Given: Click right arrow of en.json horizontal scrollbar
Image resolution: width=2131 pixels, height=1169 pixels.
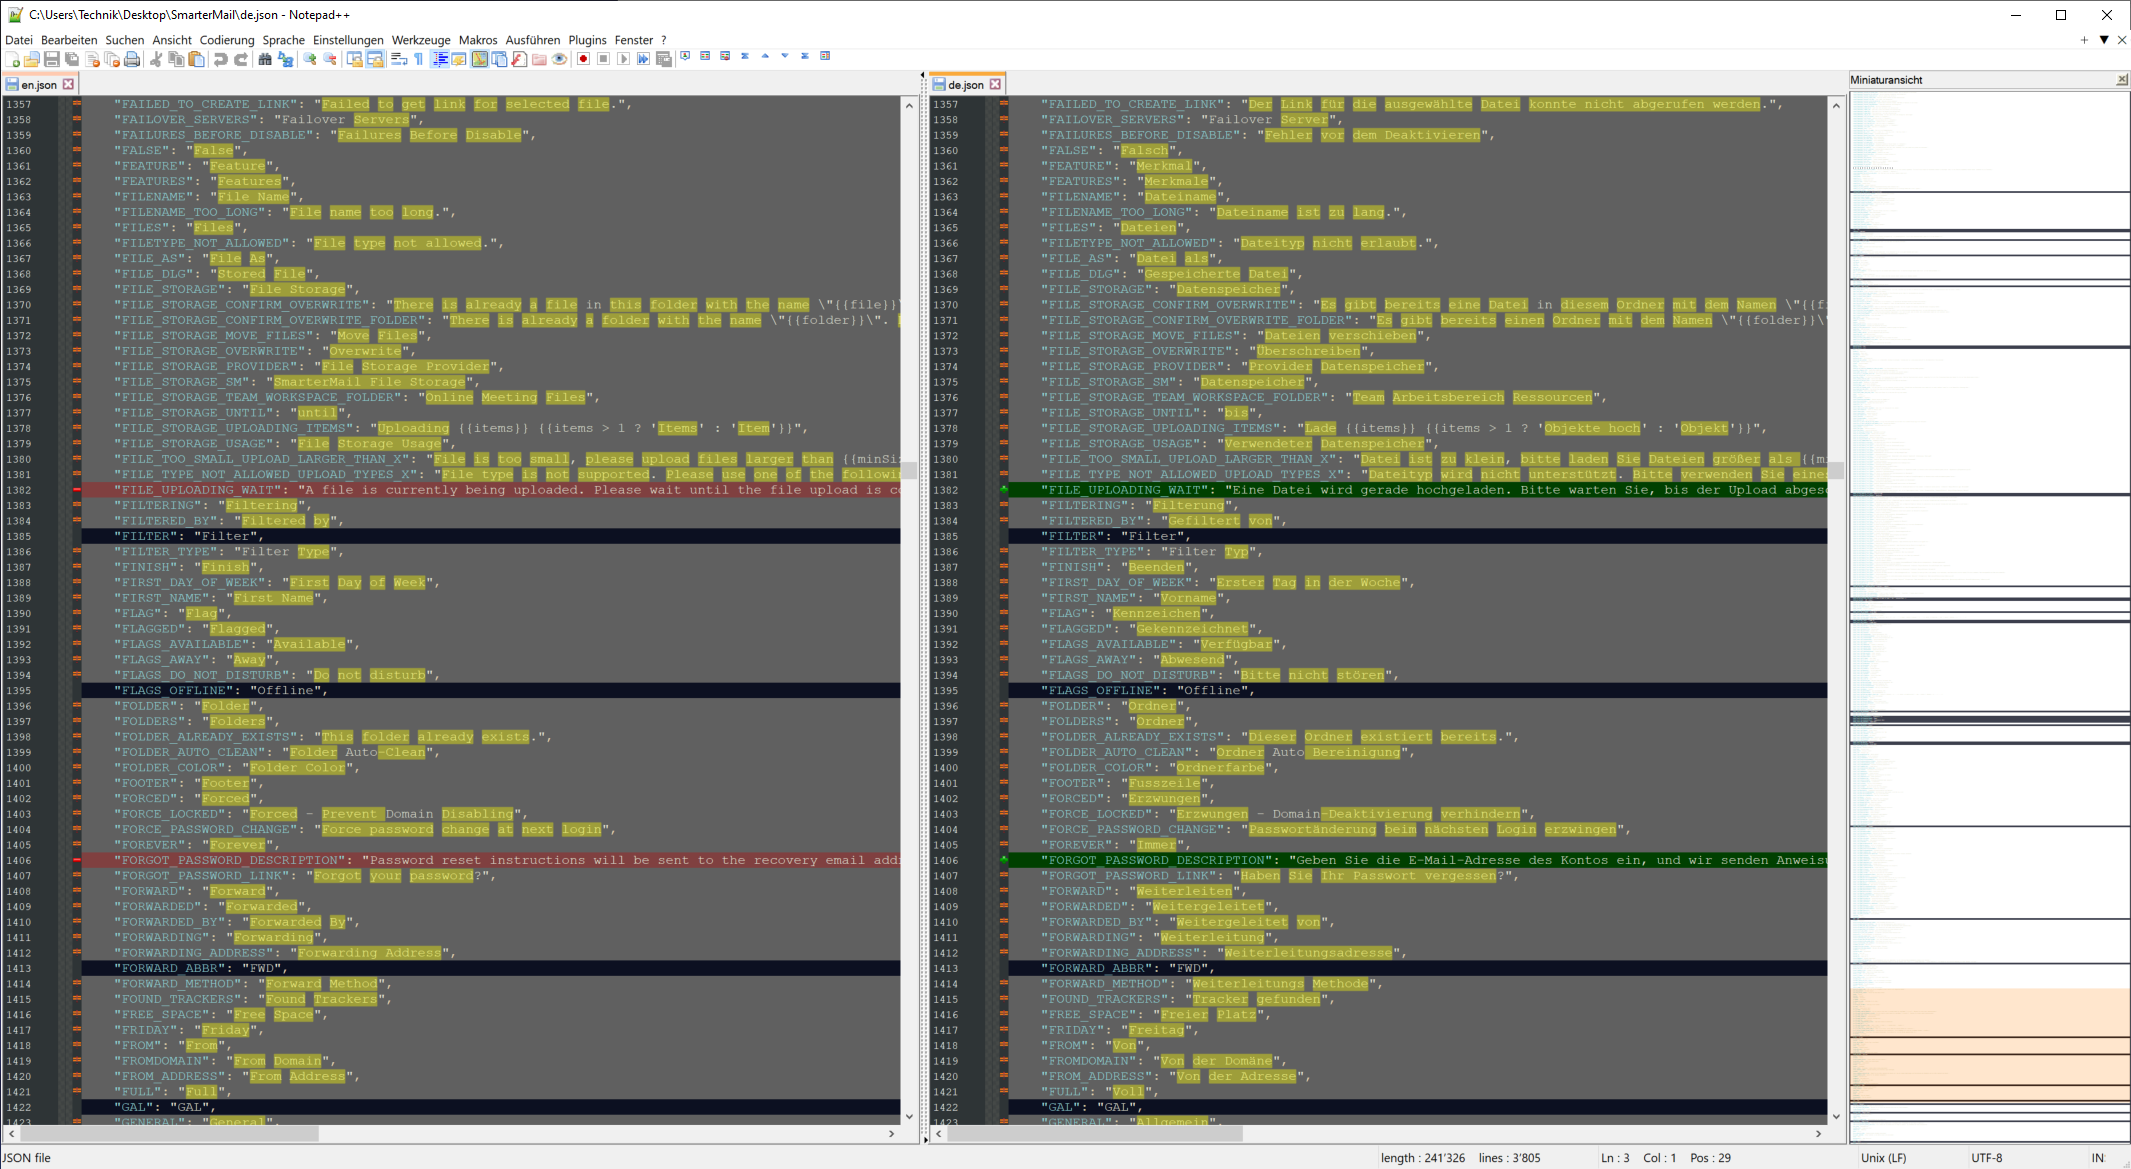Looking at the screenshot, I should [x=891, y=1134].
